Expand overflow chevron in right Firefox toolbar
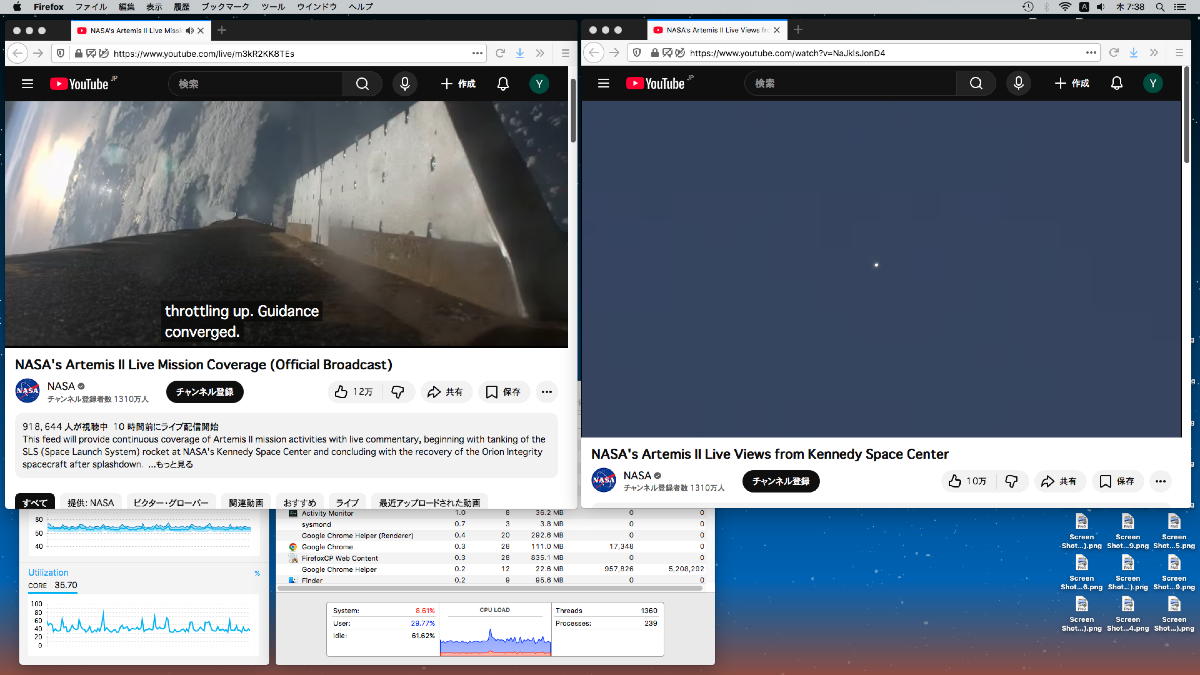 click(1154, 53)
